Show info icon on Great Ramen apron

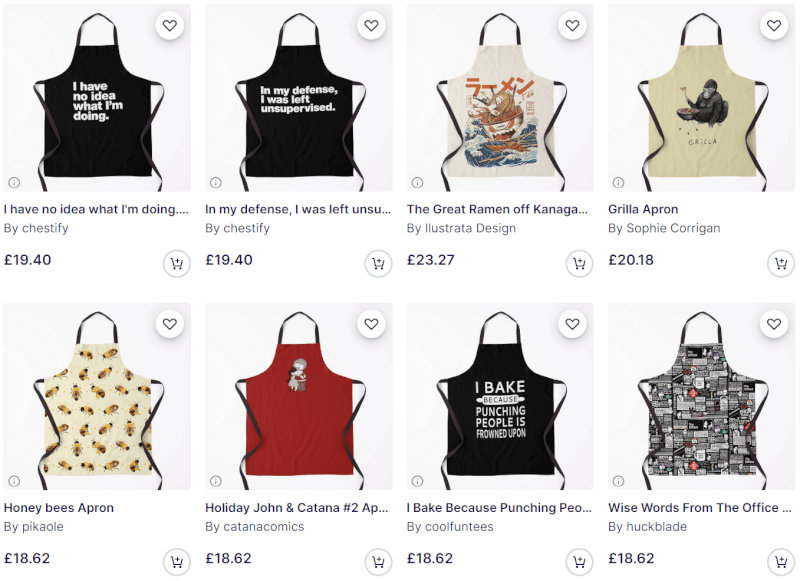pos(417,182)
